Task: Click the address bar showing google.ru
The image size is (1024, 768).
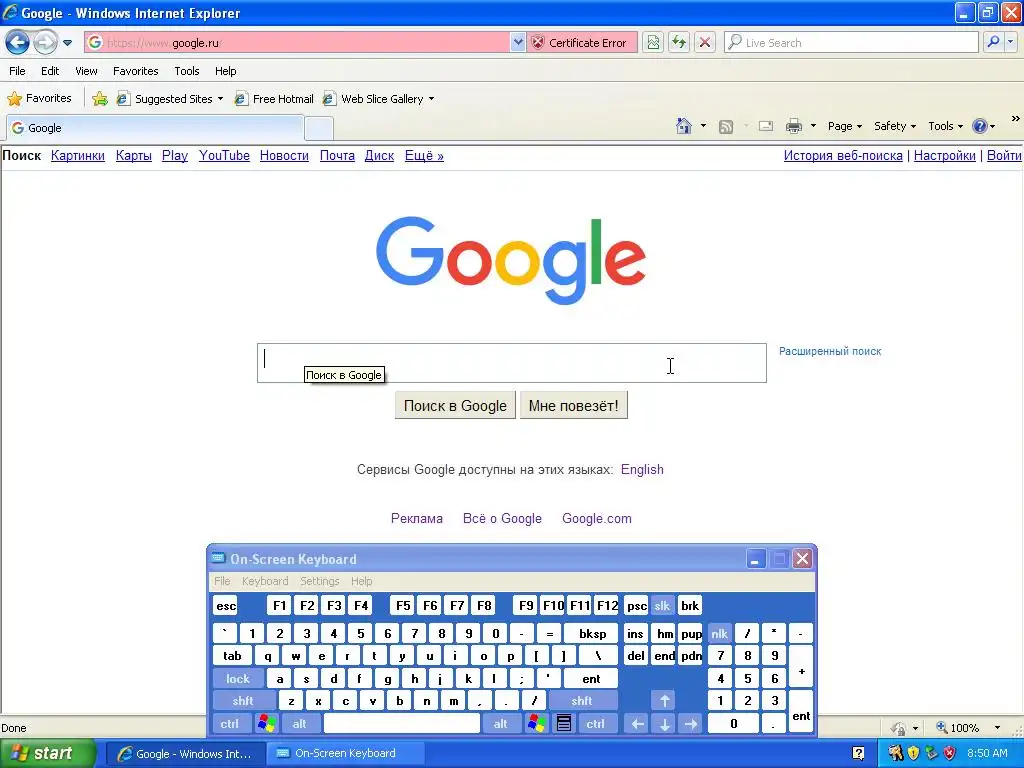Action: [296, 43]
